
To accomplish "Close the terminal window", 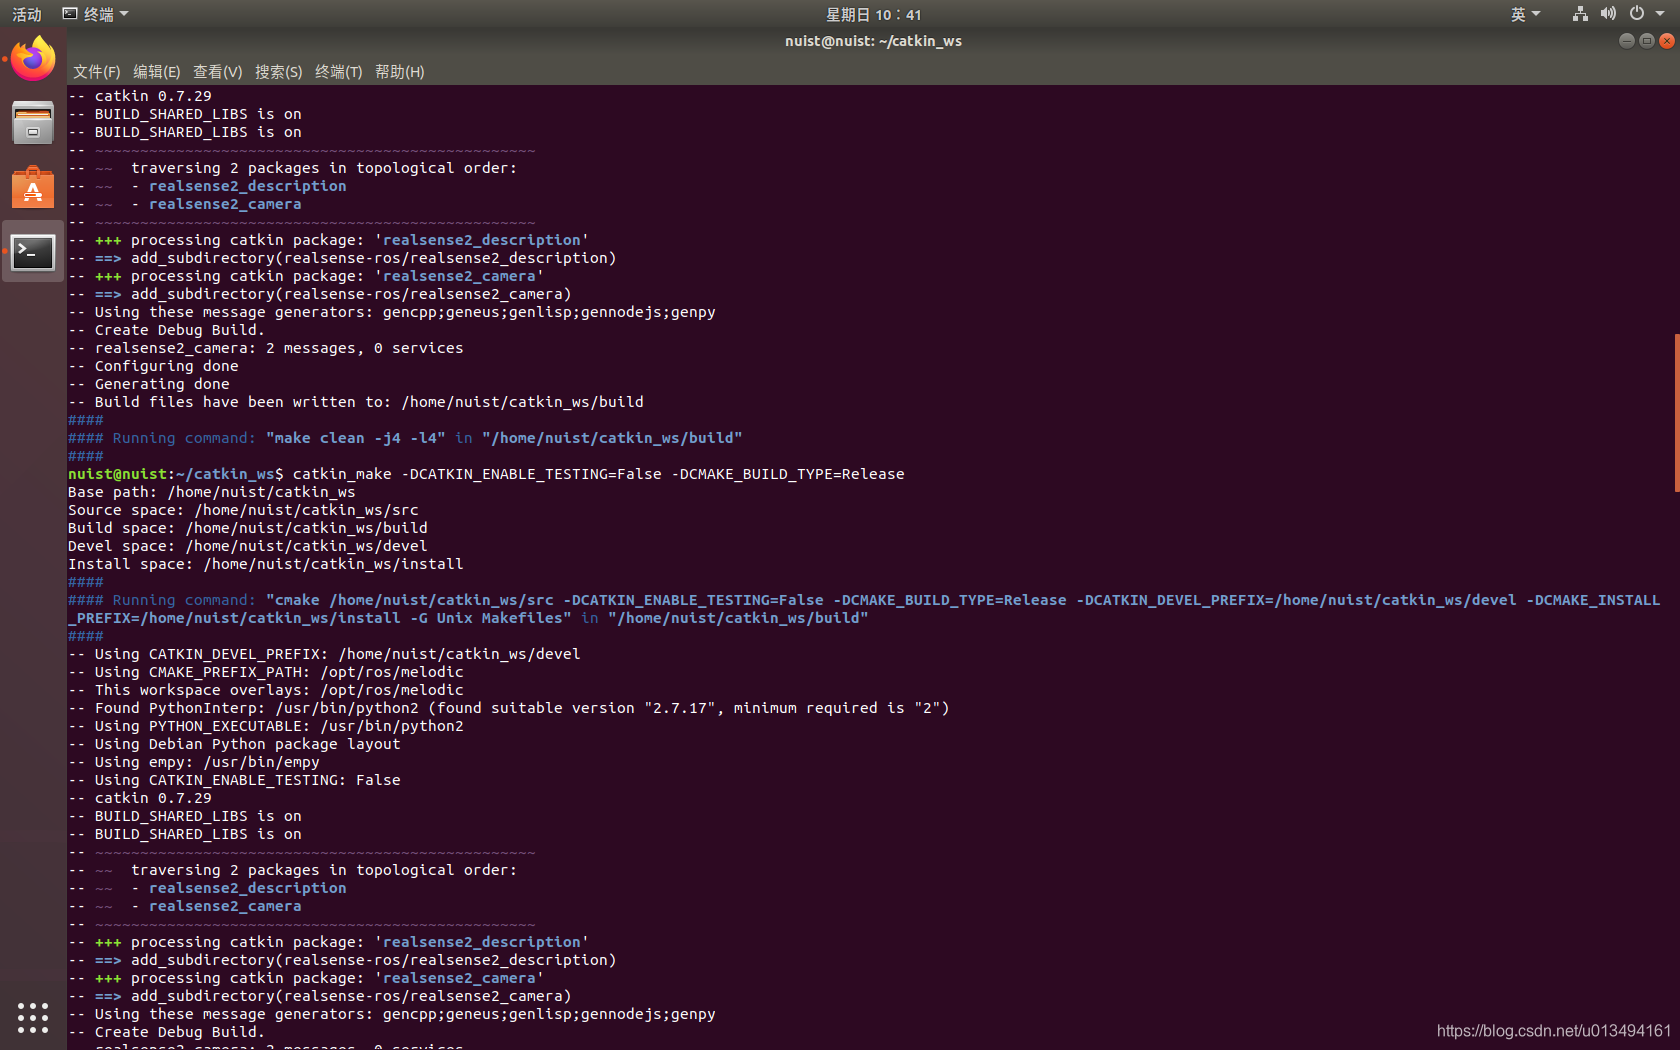I will coord(1666,41).
